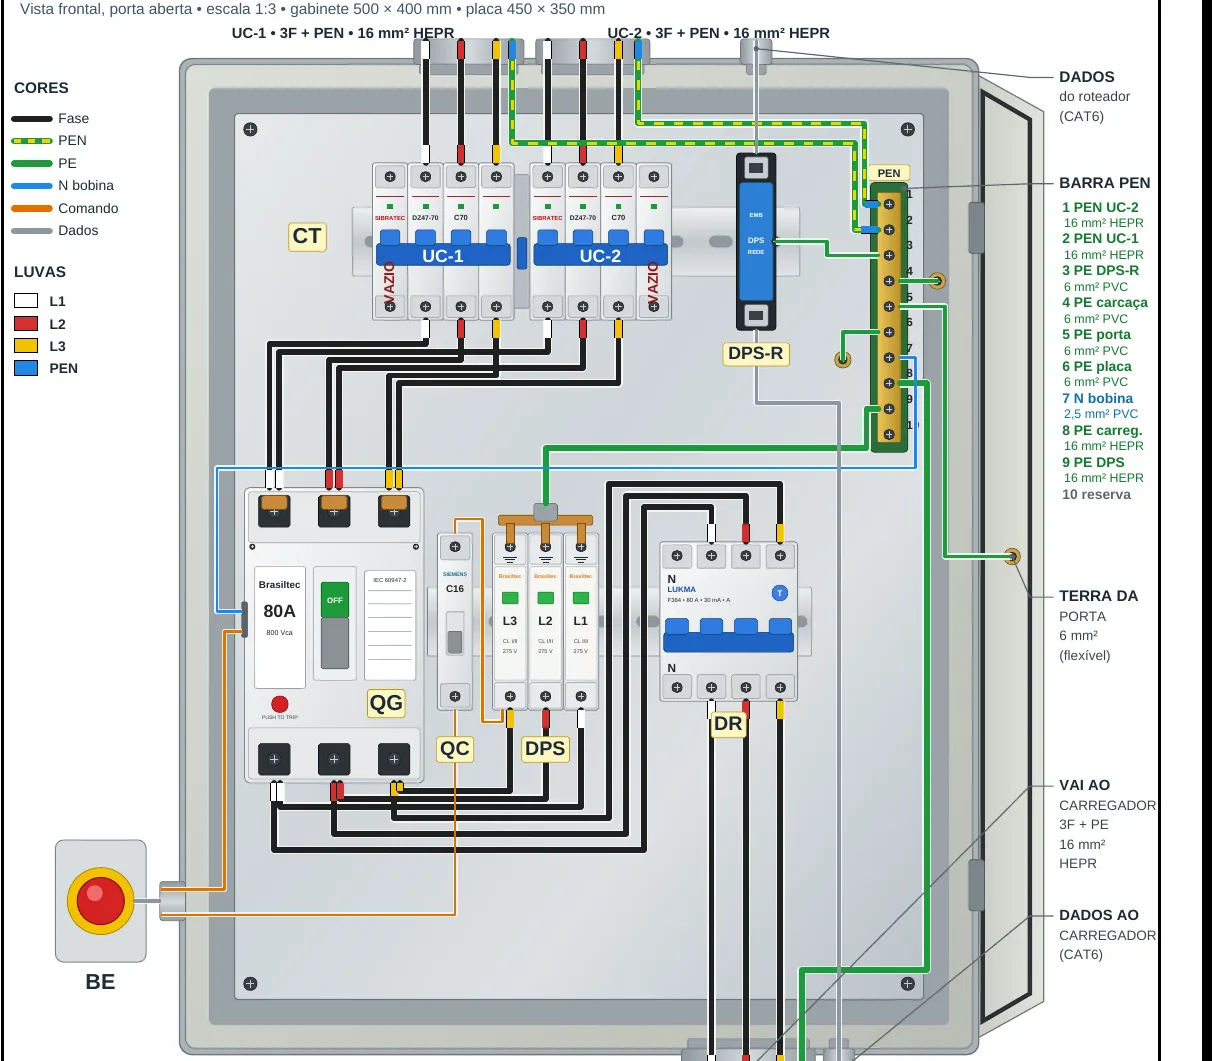The image size is (1212, 1061).
Task: Click the plate ground stud left of the PEN bar
Action: [843, 359]
